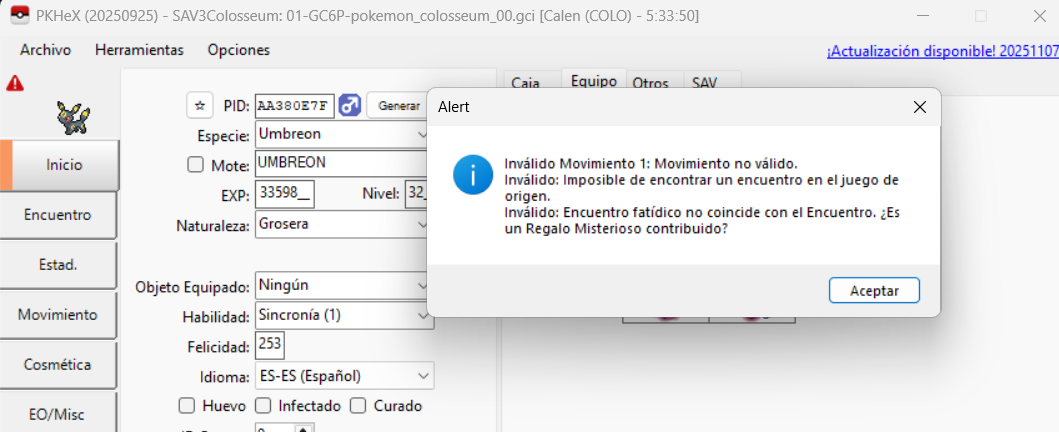This screenshot has height=432, width=1059.
Task: Check the Huevo checkbox
Action: [186, 406]
